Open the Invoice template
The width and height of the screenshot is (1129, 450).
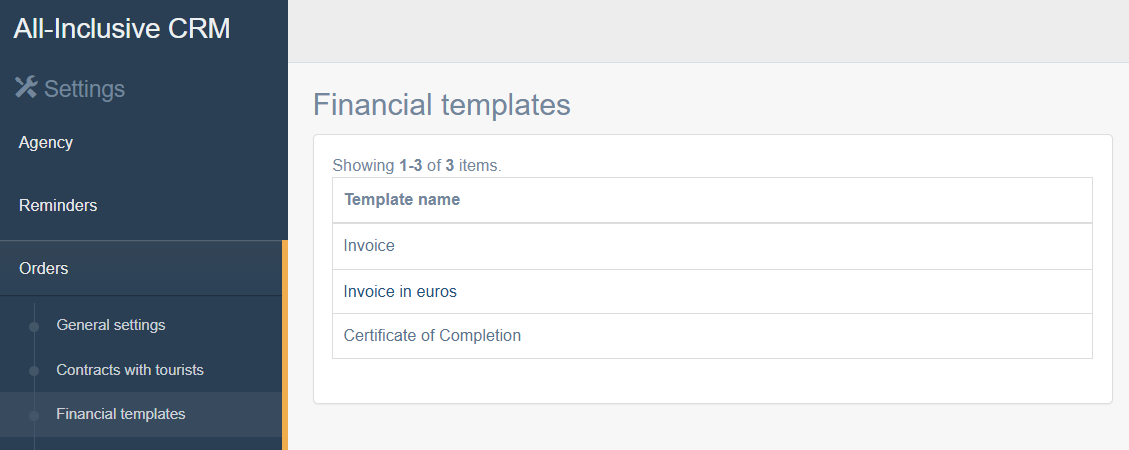pyautogui.click(x=369, y=245)
